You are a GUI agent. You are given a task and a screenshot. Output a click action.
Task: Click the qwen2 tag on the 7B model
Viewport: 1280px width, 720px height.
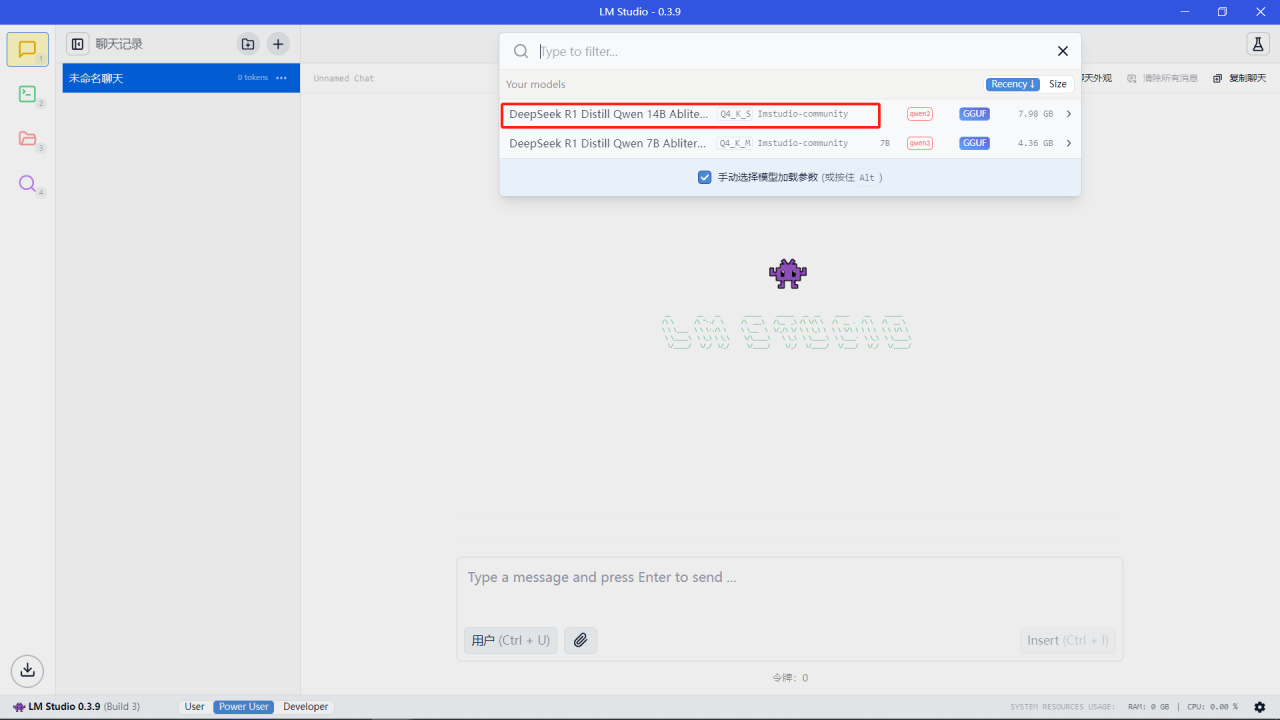coord(920,143)
